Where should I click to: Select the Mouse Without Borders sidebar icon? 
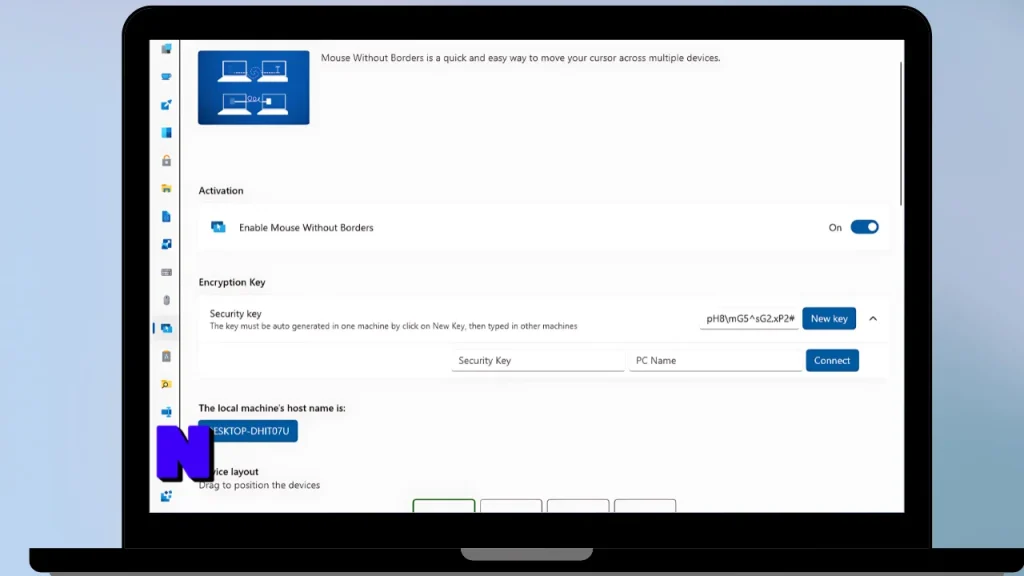click(167, 328)
